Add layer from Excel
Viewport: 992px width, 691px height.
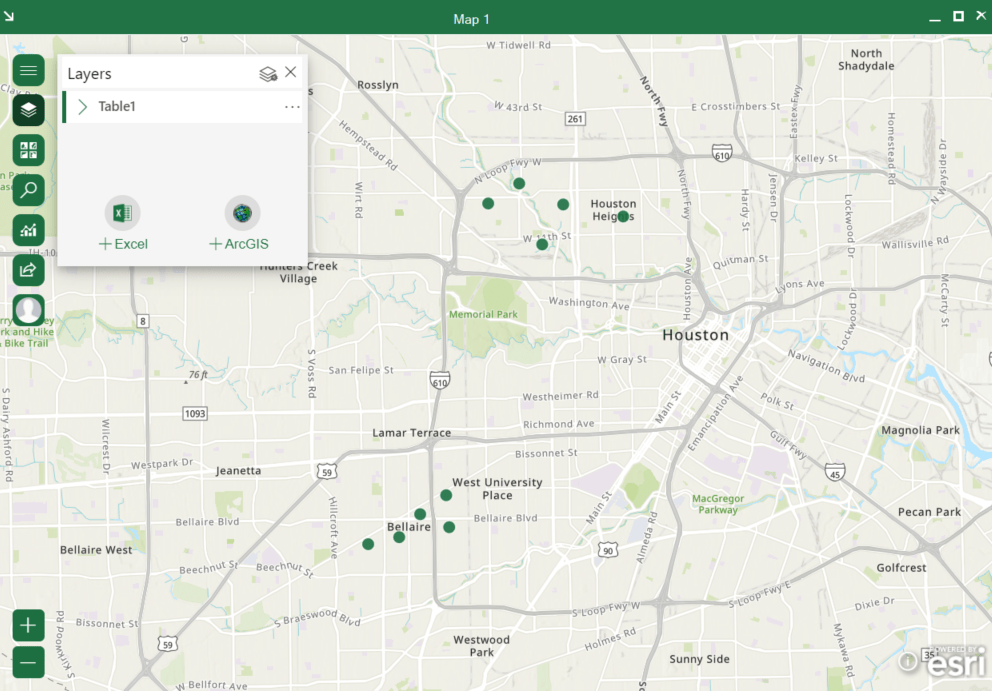(123, 244)
